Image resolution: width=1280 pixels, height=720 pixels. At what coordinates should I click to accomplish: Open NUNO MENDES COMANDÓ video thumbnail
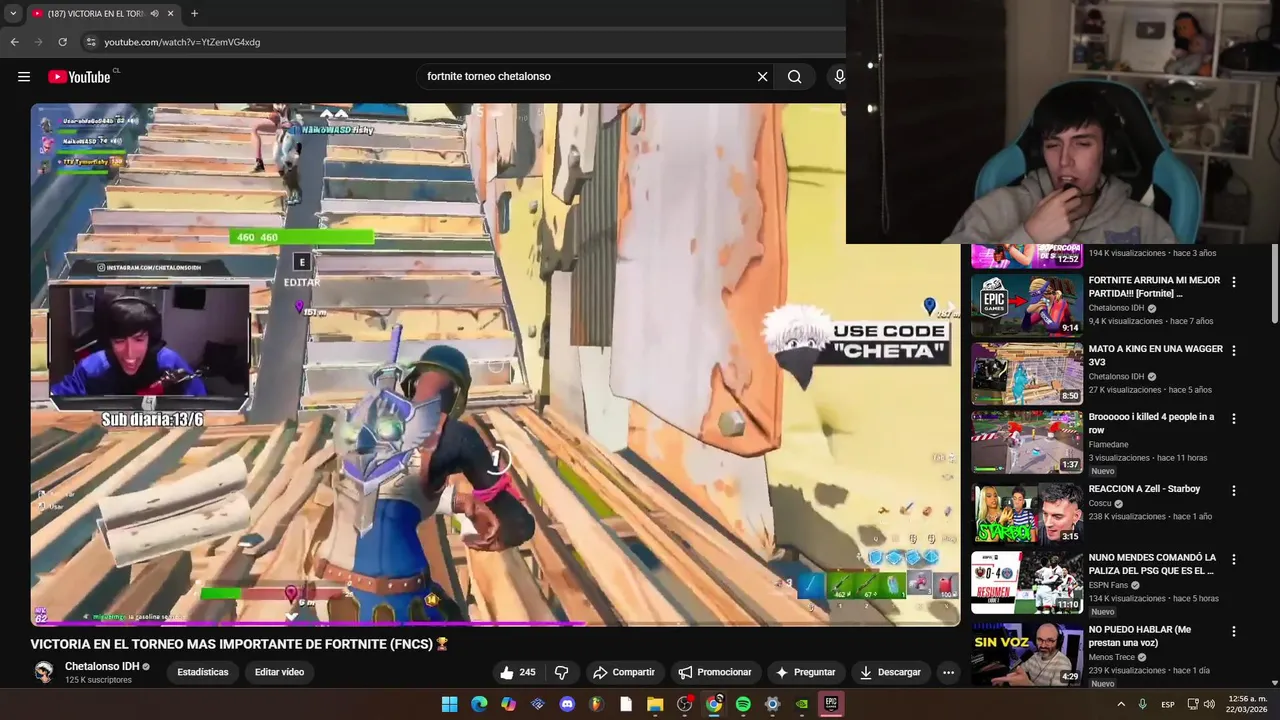tap(1027, 582)
